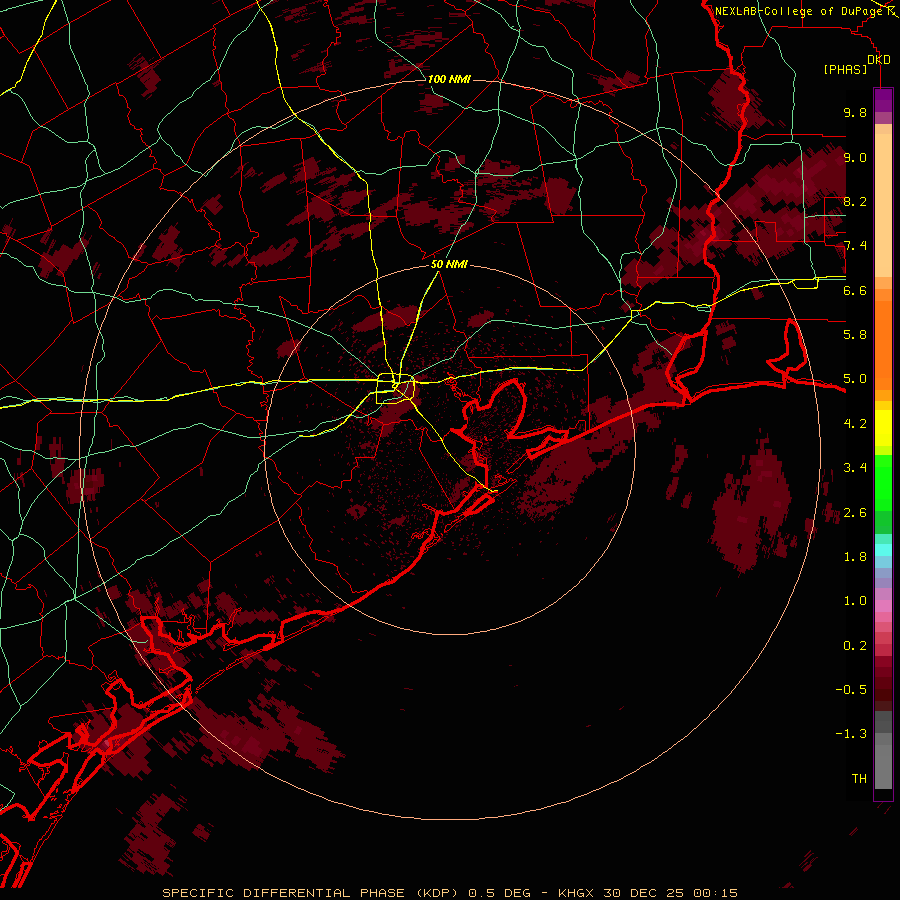The image size is (900, 900).
Task: Pick the bright green segment of color bar
Action: point(883,481)
